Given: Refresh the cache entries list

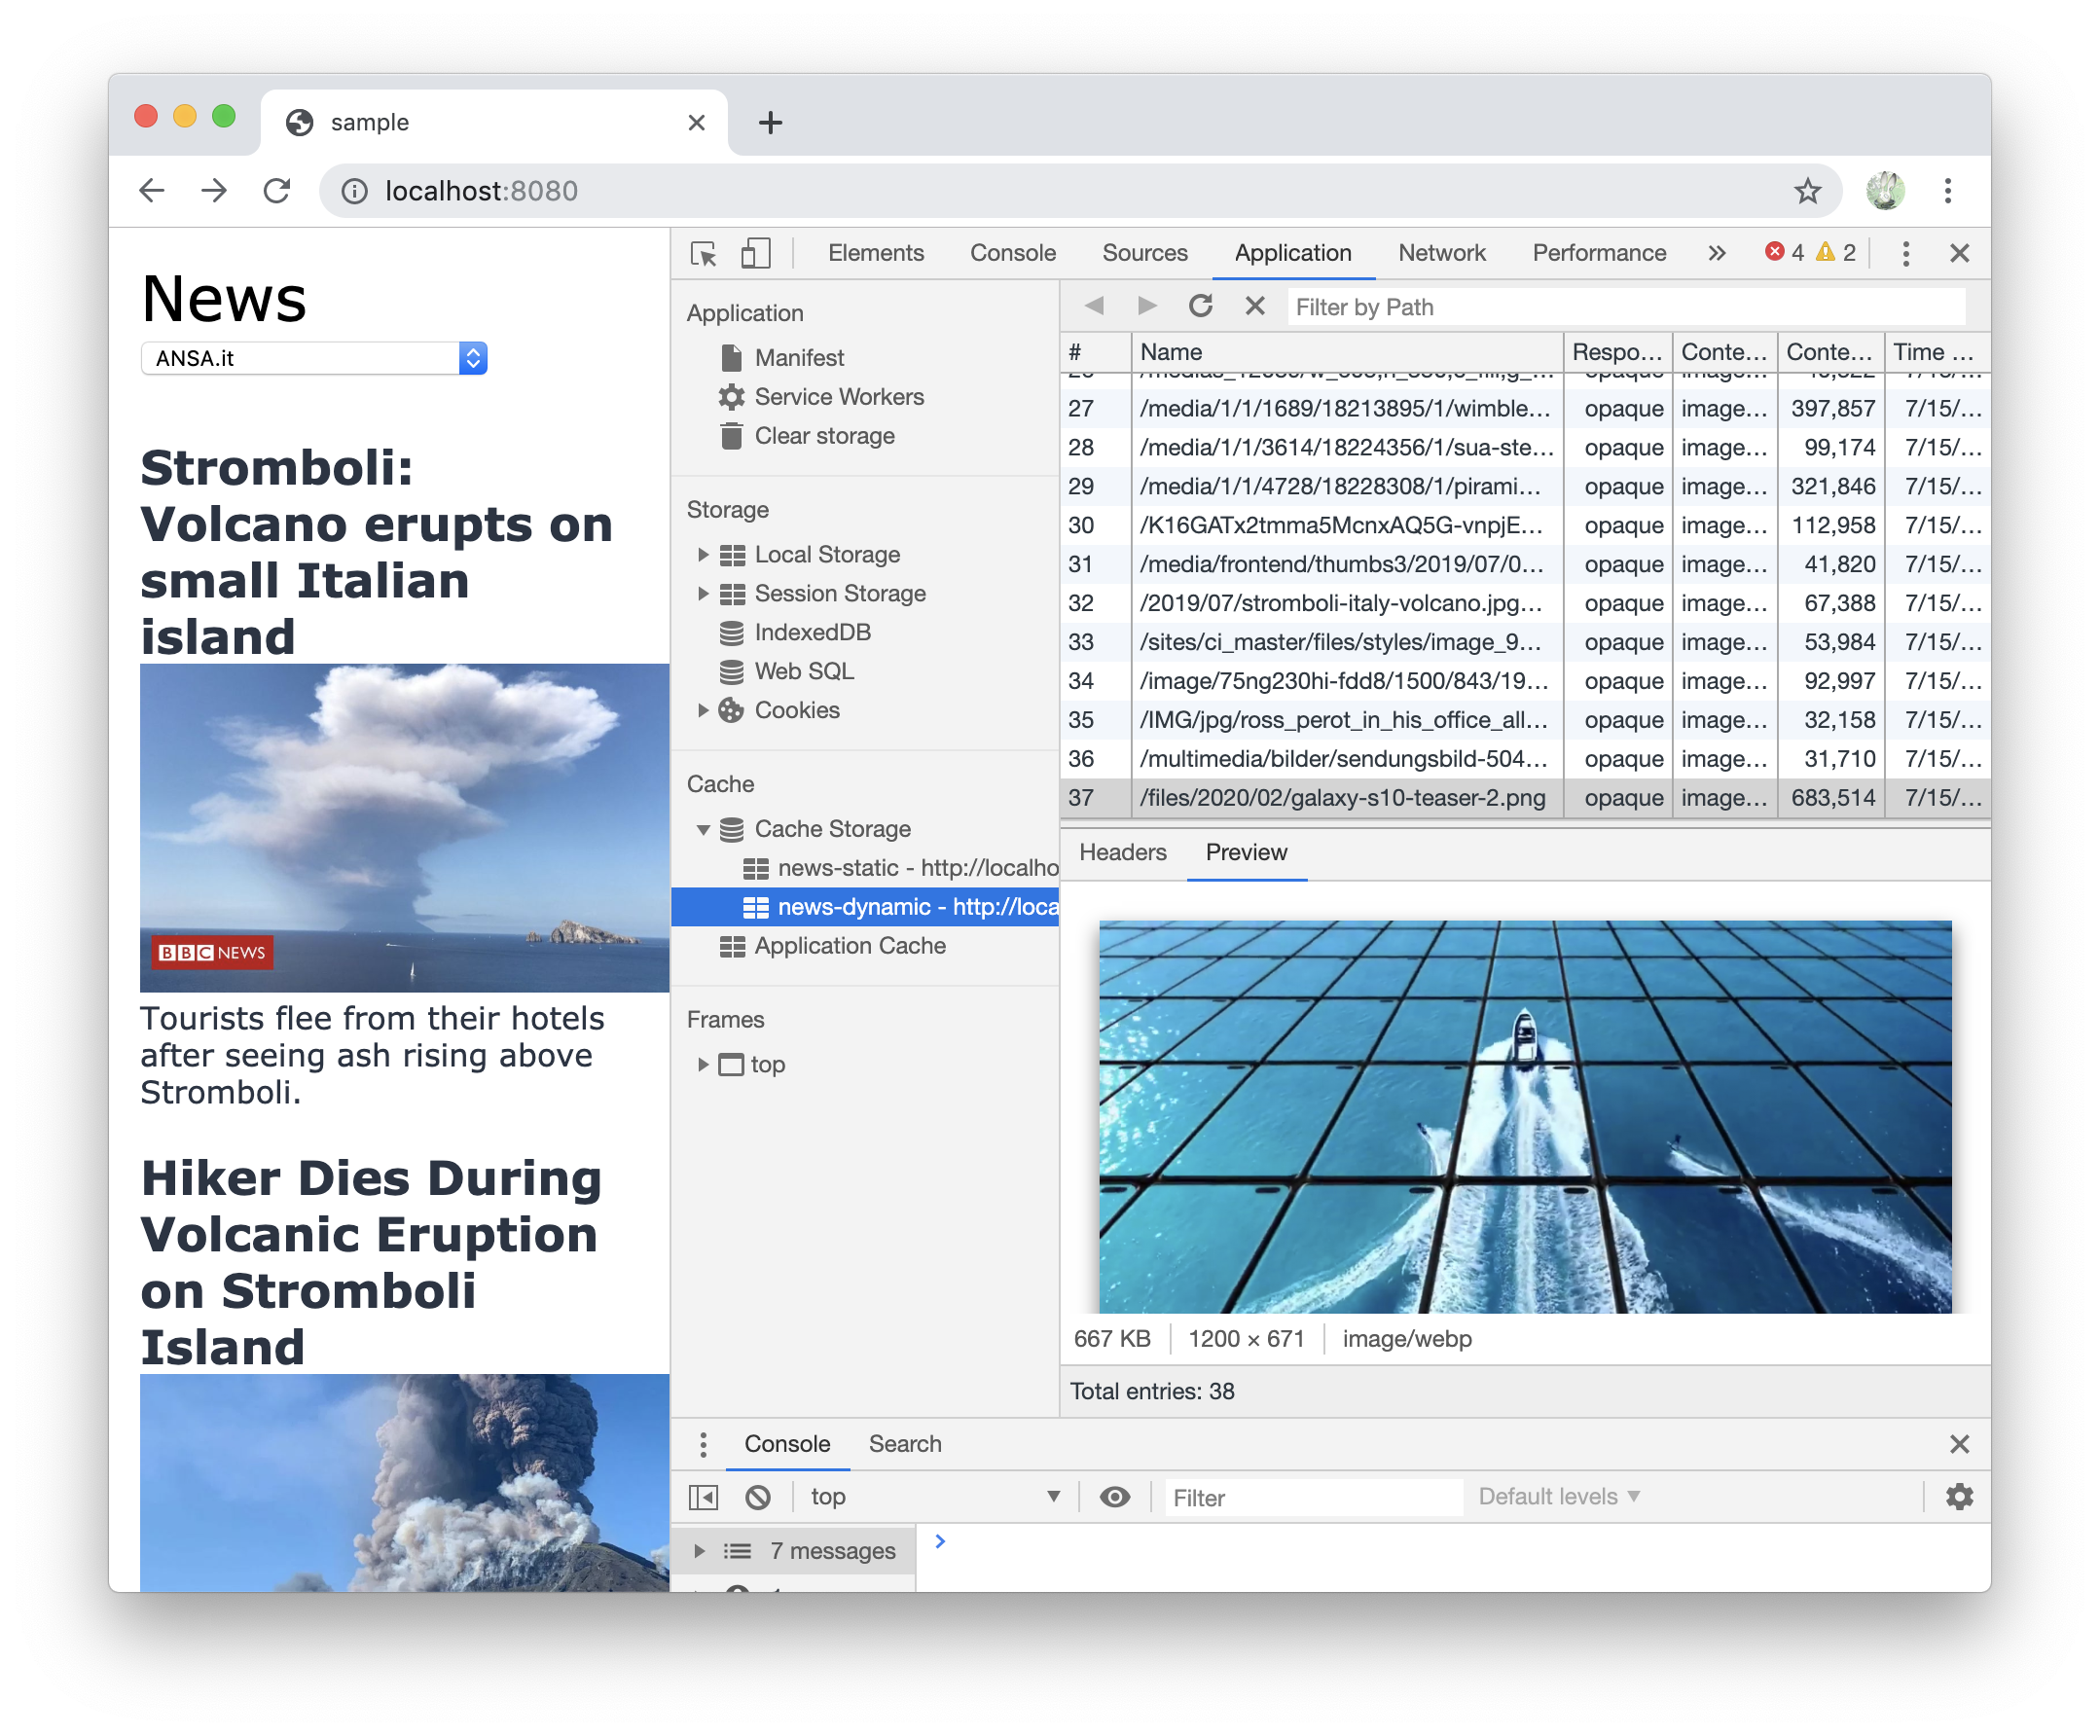Looking at the screenshot, I should 1201,306.
